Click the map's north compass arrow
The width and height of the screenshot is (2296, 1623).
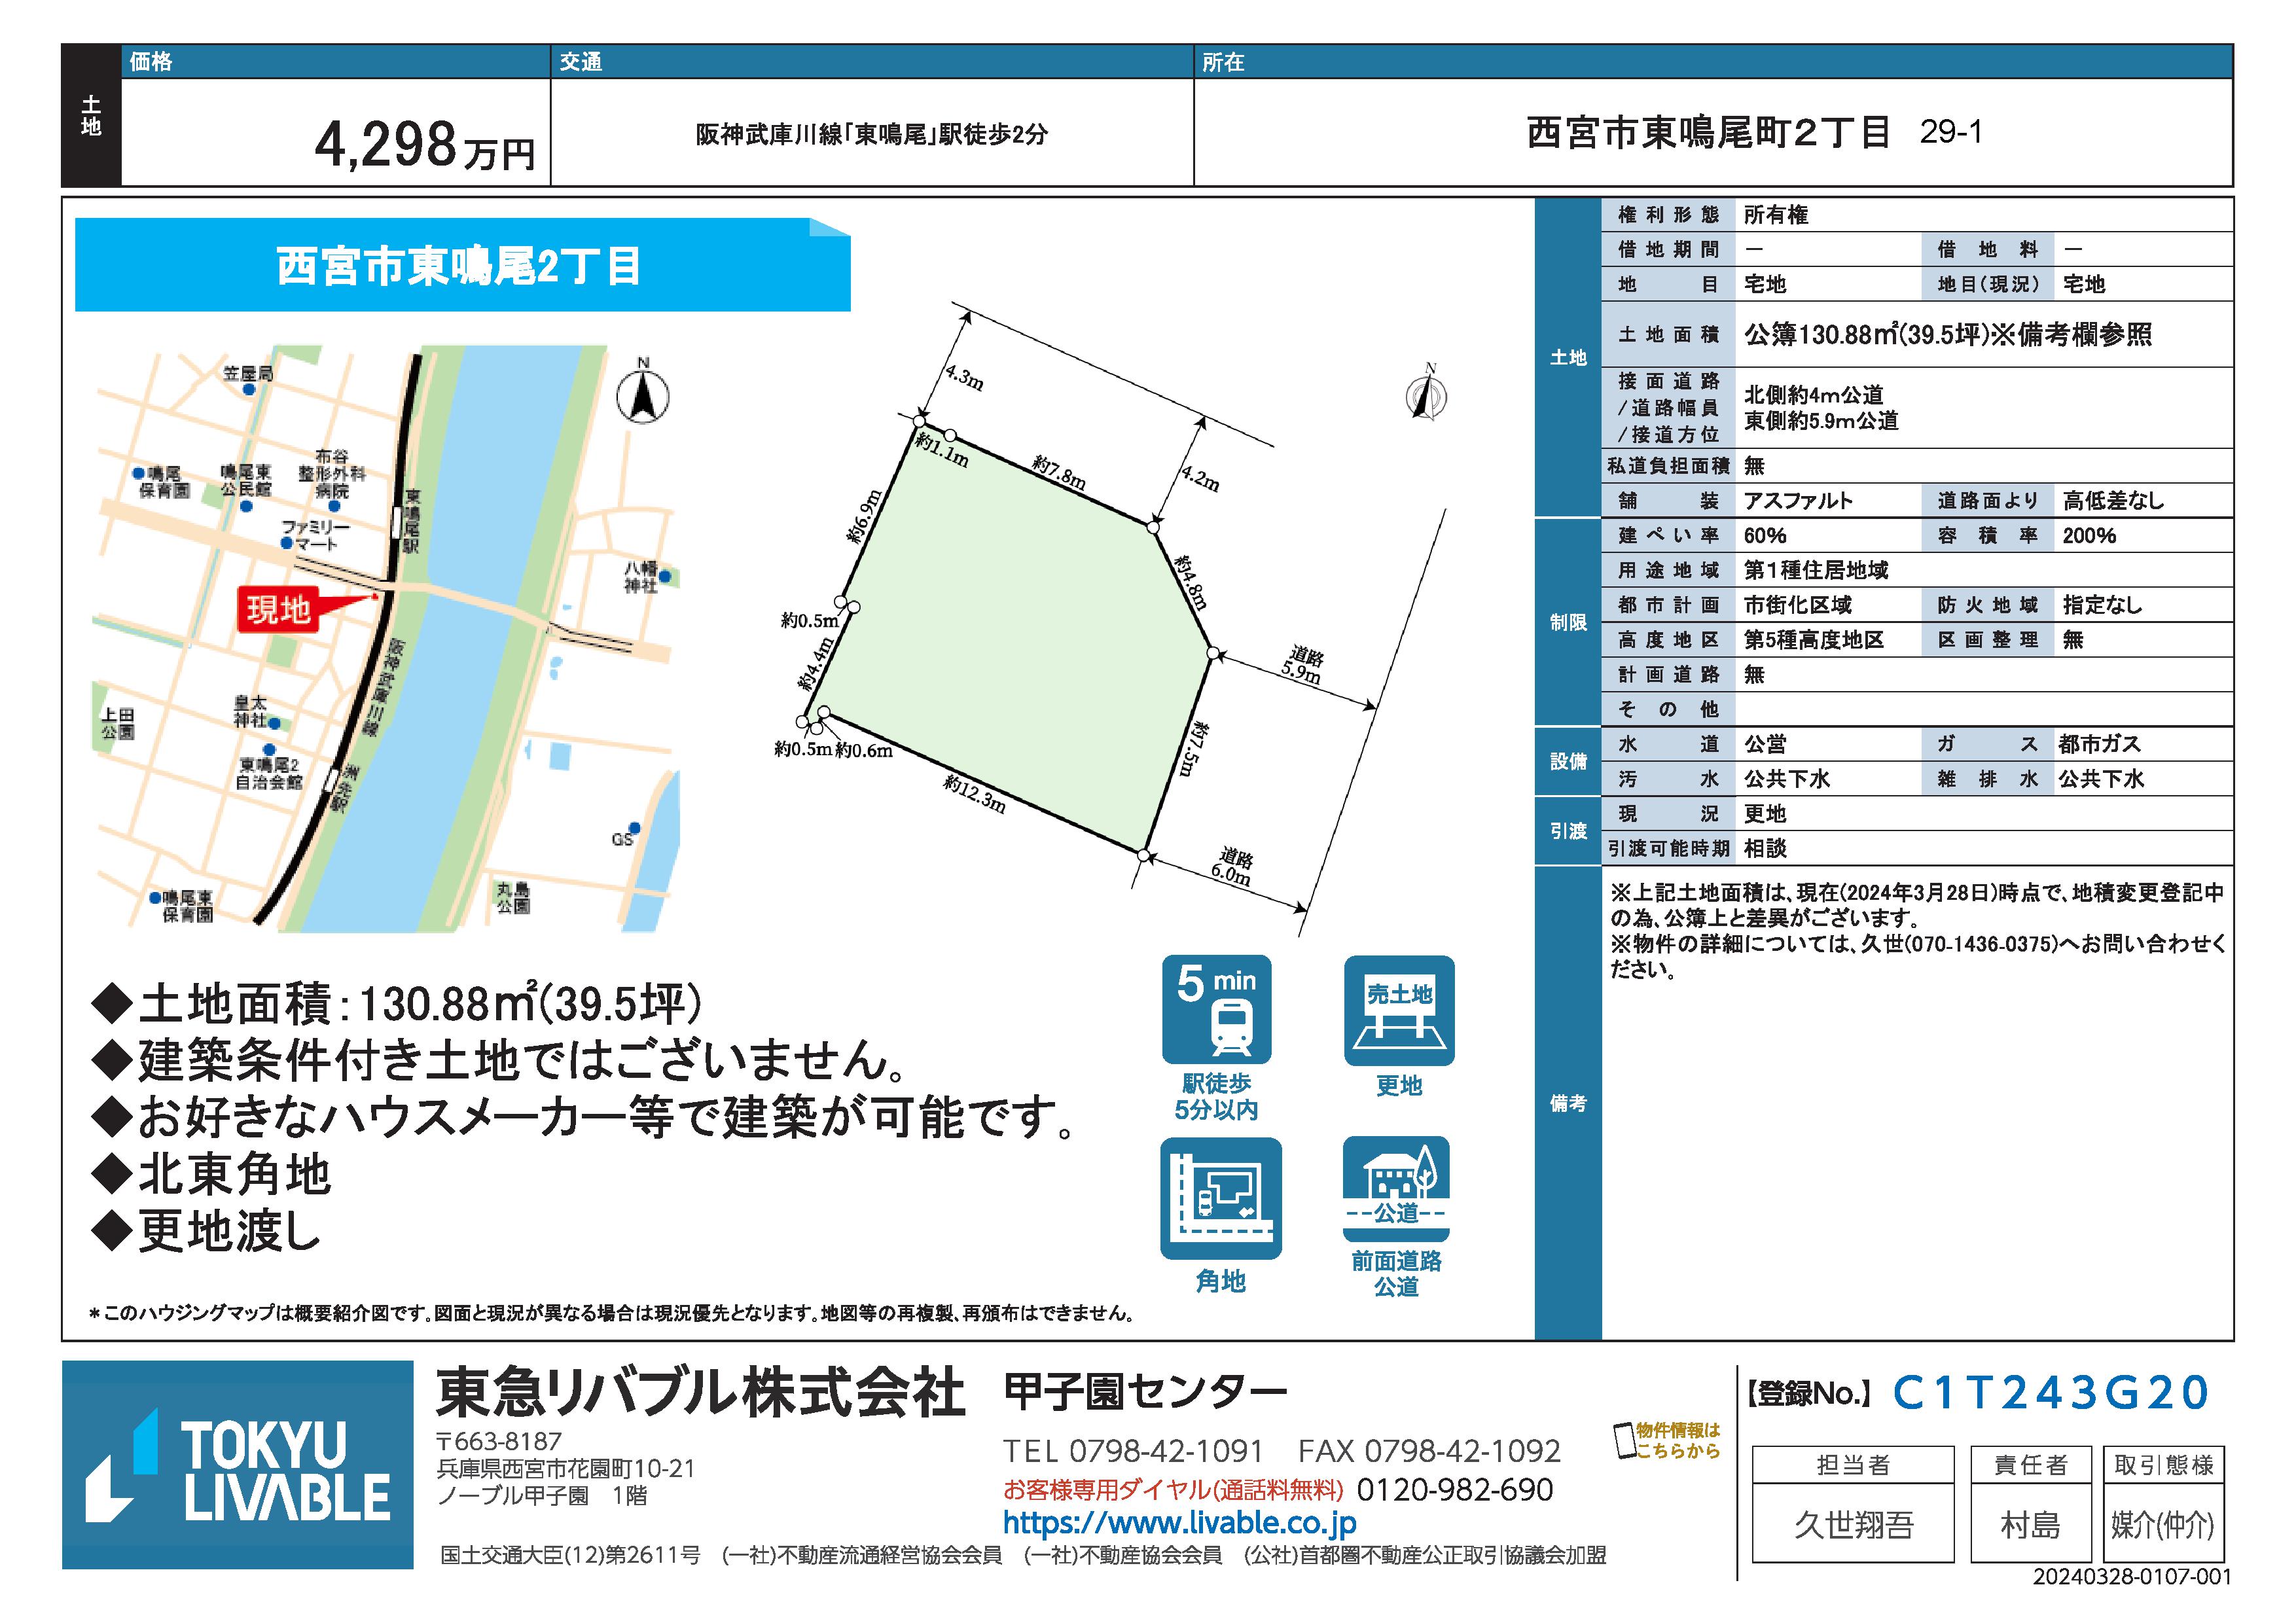pos(643,396)
